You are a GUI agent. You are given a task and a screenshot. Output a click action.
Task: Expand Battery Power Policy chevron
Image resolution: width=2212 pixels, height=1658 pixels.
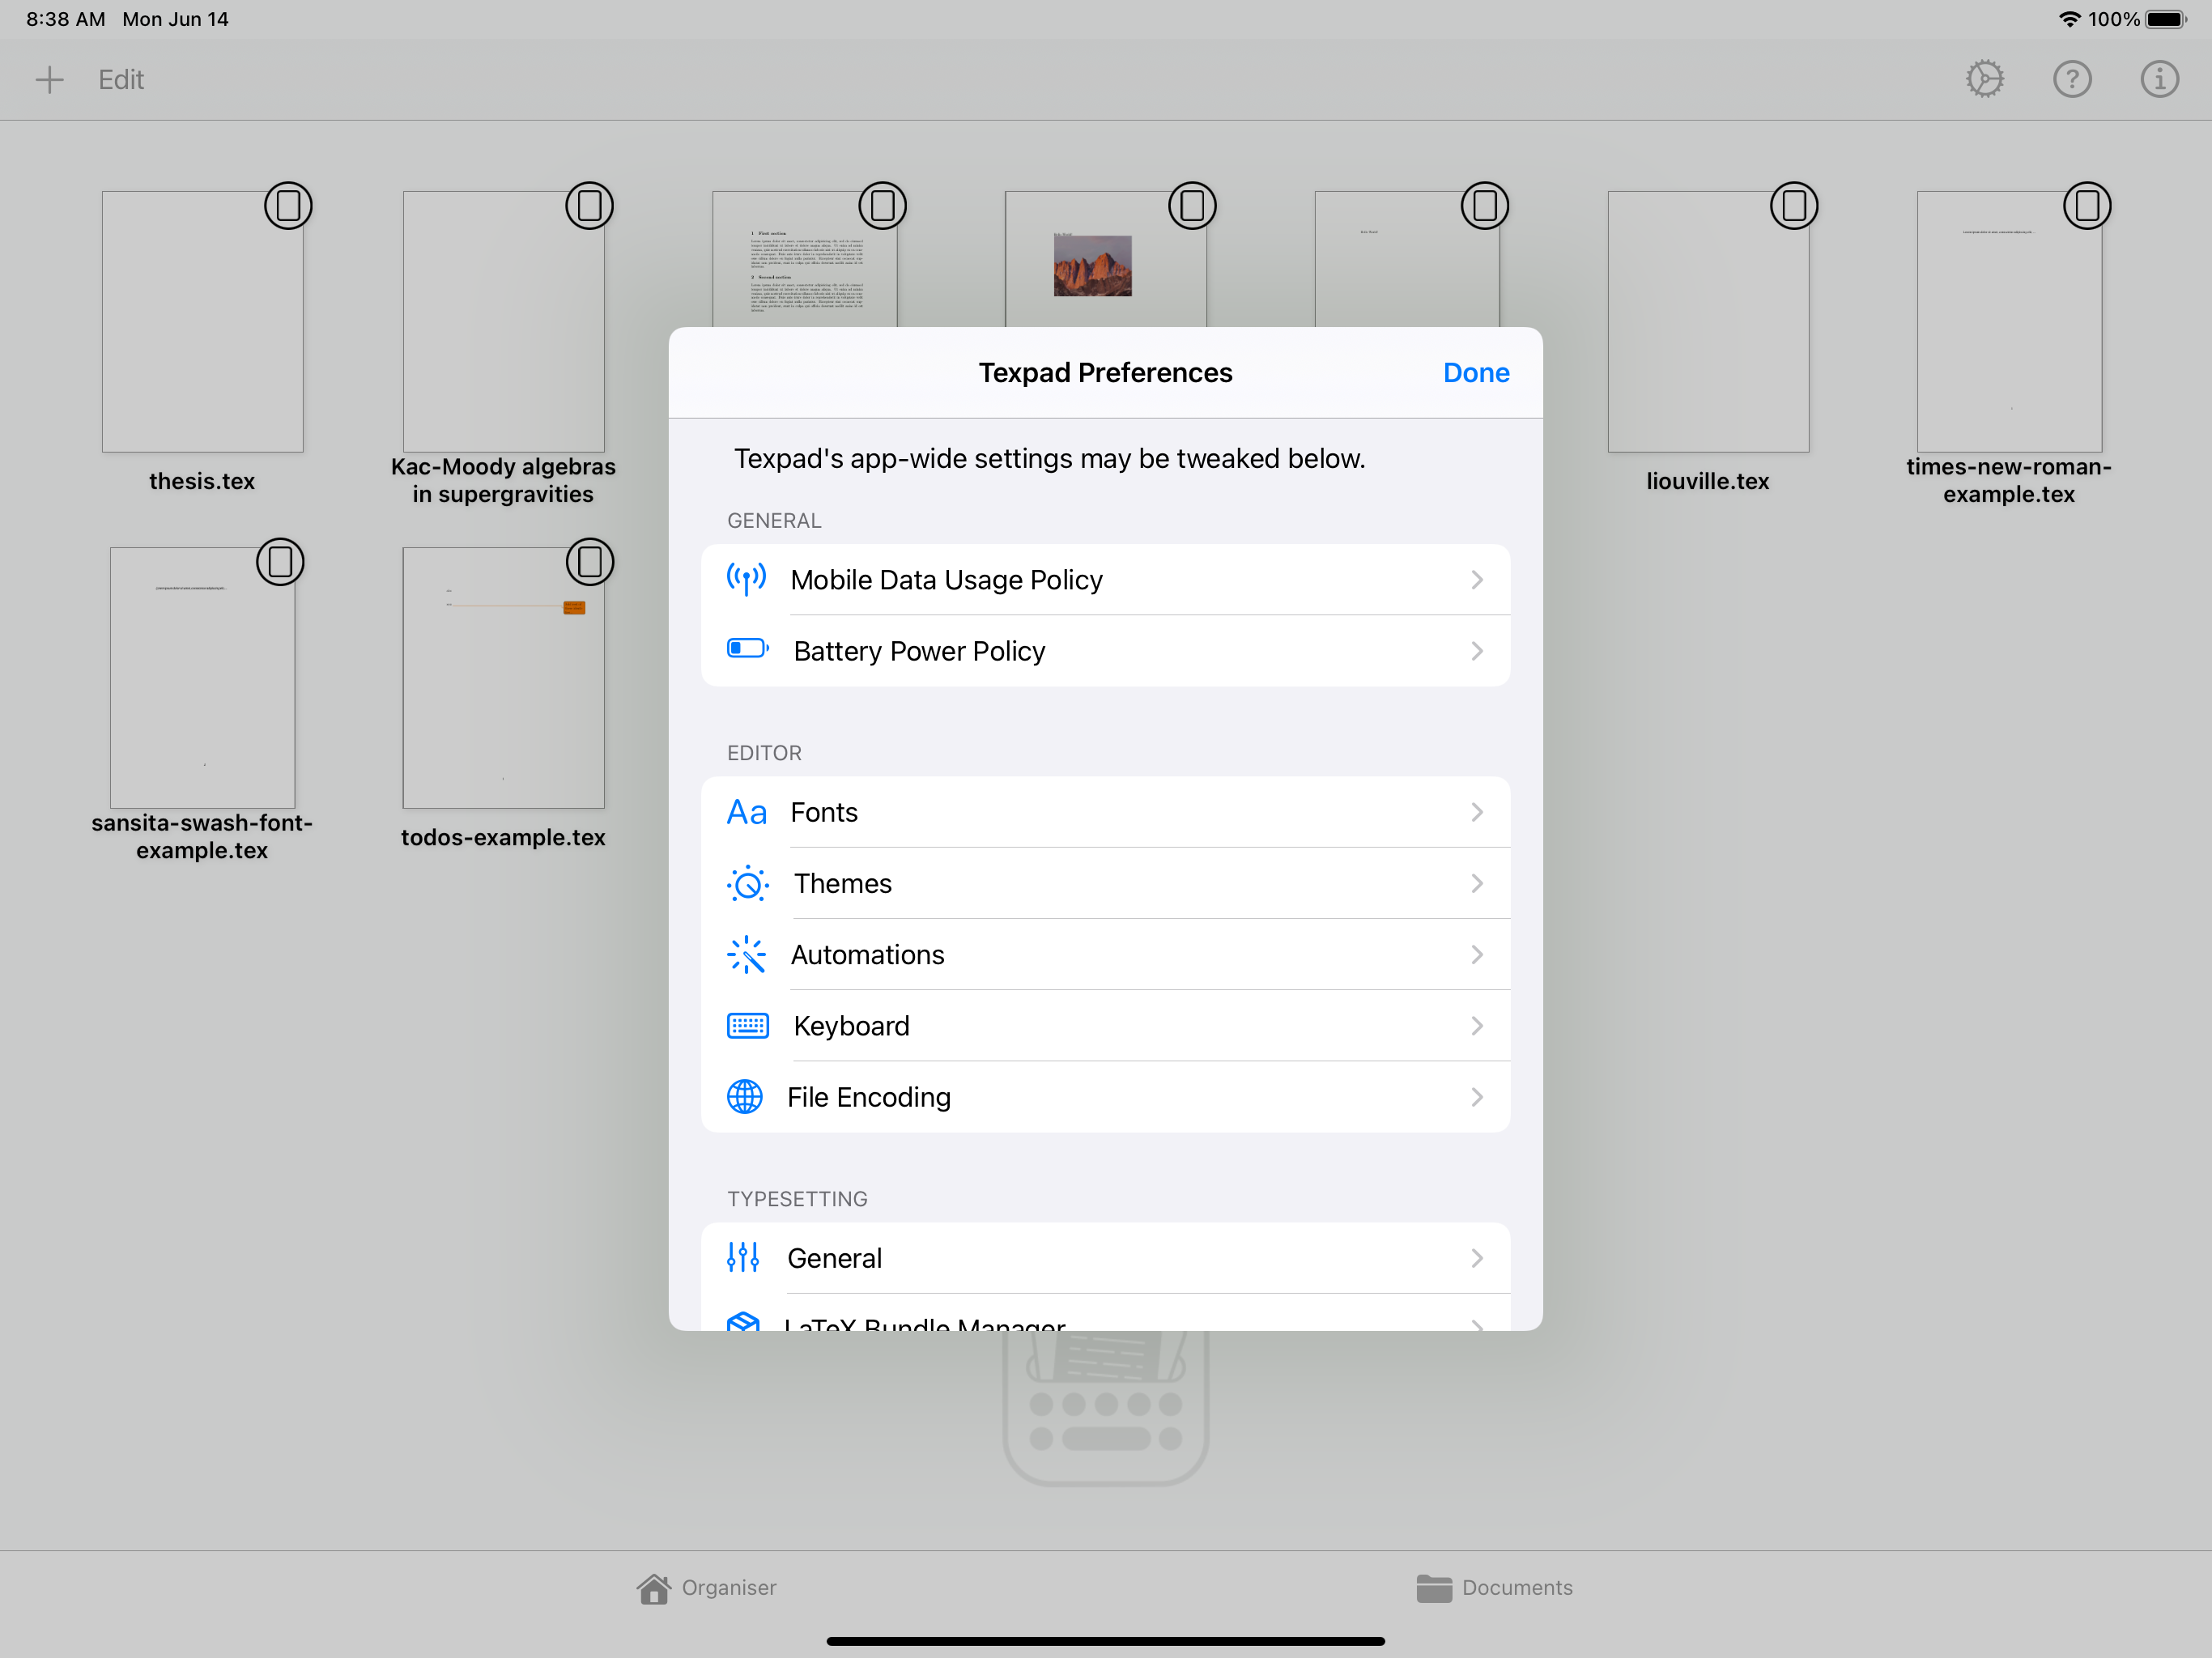click(x=1476, y=651)
